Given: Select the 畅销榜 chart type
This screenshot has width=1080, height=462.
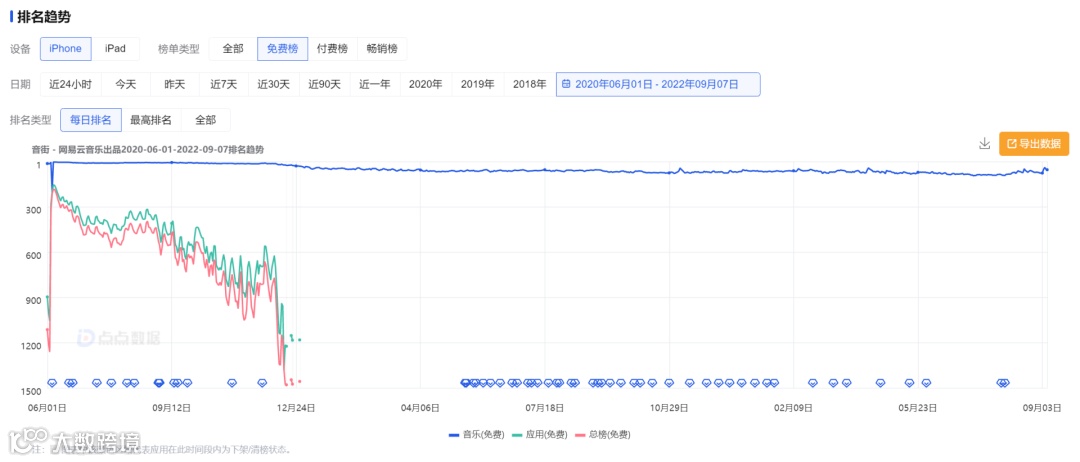Looking at the screenshot, I should pyautogui.click(x=382, y=49).
